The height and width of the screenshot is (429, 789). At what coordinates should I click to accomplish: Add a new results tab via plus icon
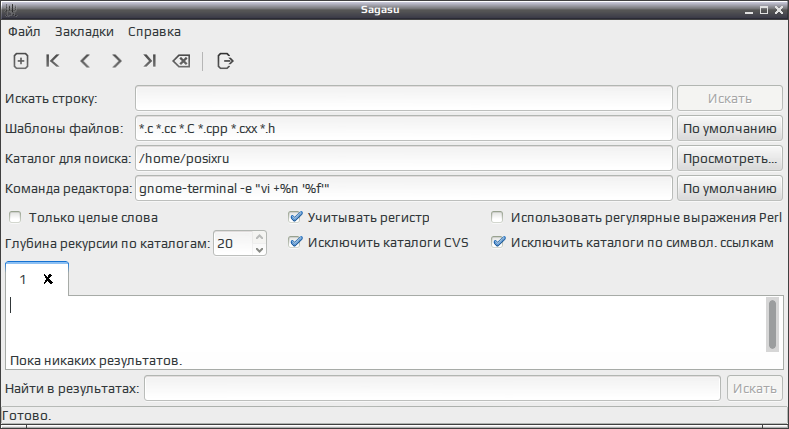[21, 61]
